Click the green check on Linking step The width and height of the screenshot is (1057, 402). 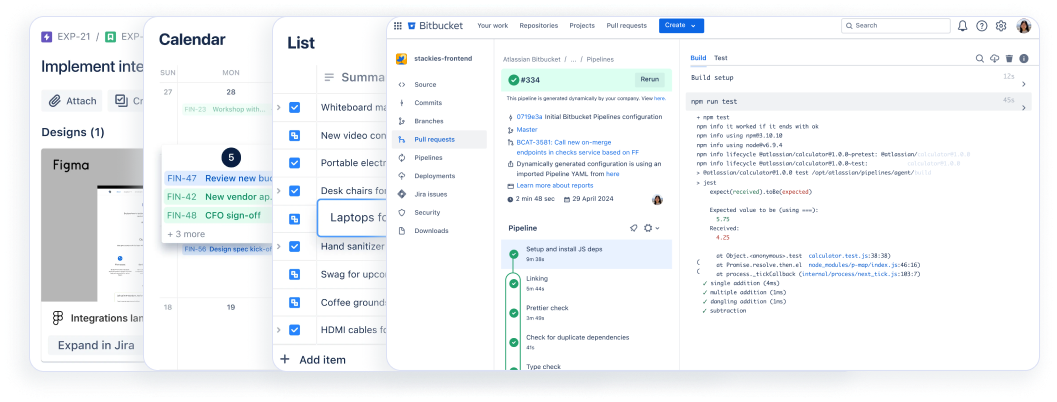click(x=514, y=283)
